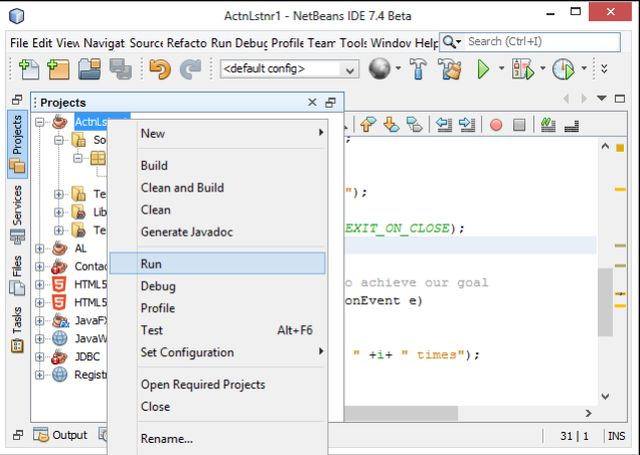Open the Team menu
Image resolution: width=640 pixels, height=455 pixels.
(x=322, y=42)
